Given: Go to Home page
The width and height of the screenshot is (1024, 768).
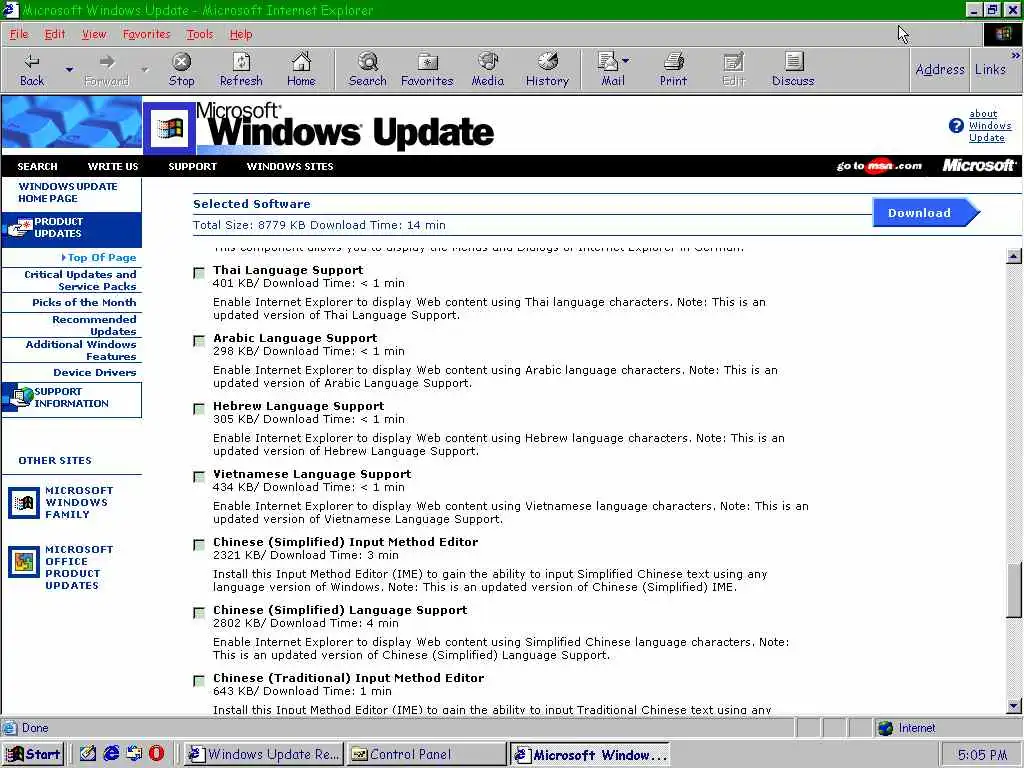Looking at the screenshot, I should click(x=301, y=69).
